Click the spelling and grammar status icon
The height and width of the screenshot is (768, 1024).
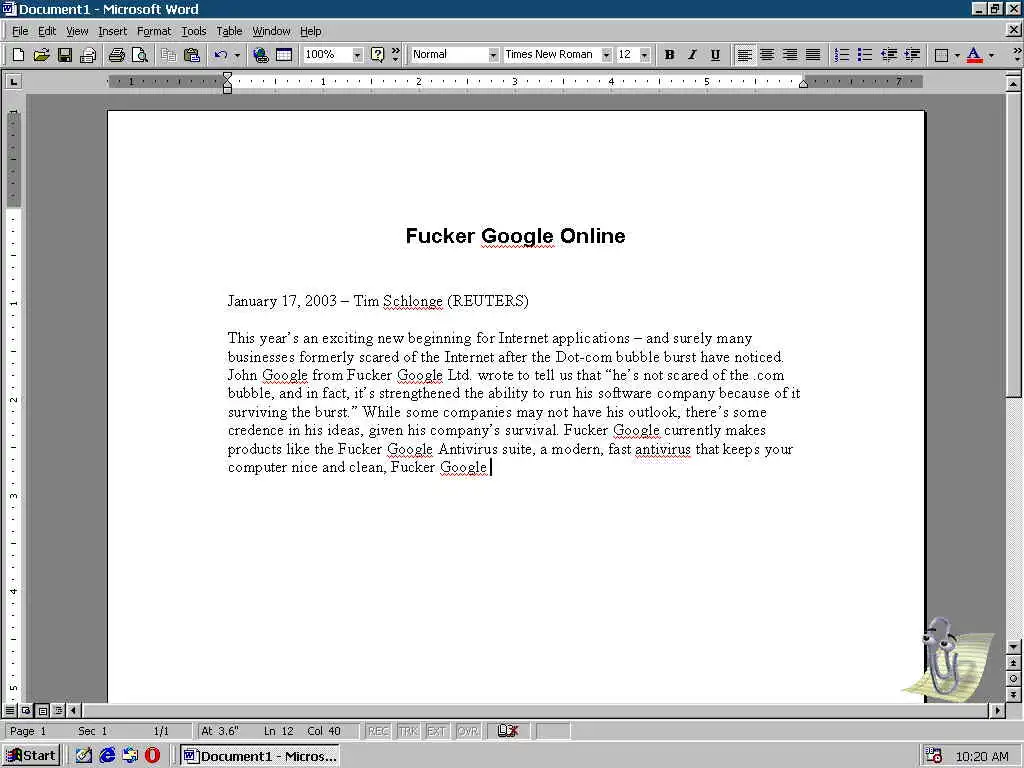pos(507,731)
